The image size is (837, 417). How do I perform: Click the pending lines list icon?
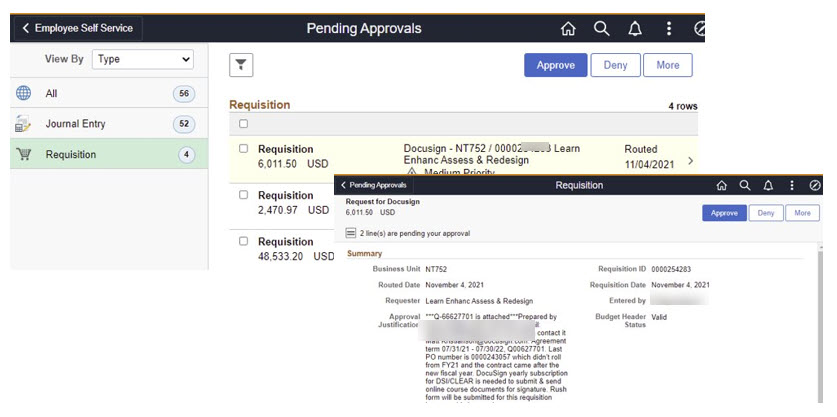(x=351, y=233)
